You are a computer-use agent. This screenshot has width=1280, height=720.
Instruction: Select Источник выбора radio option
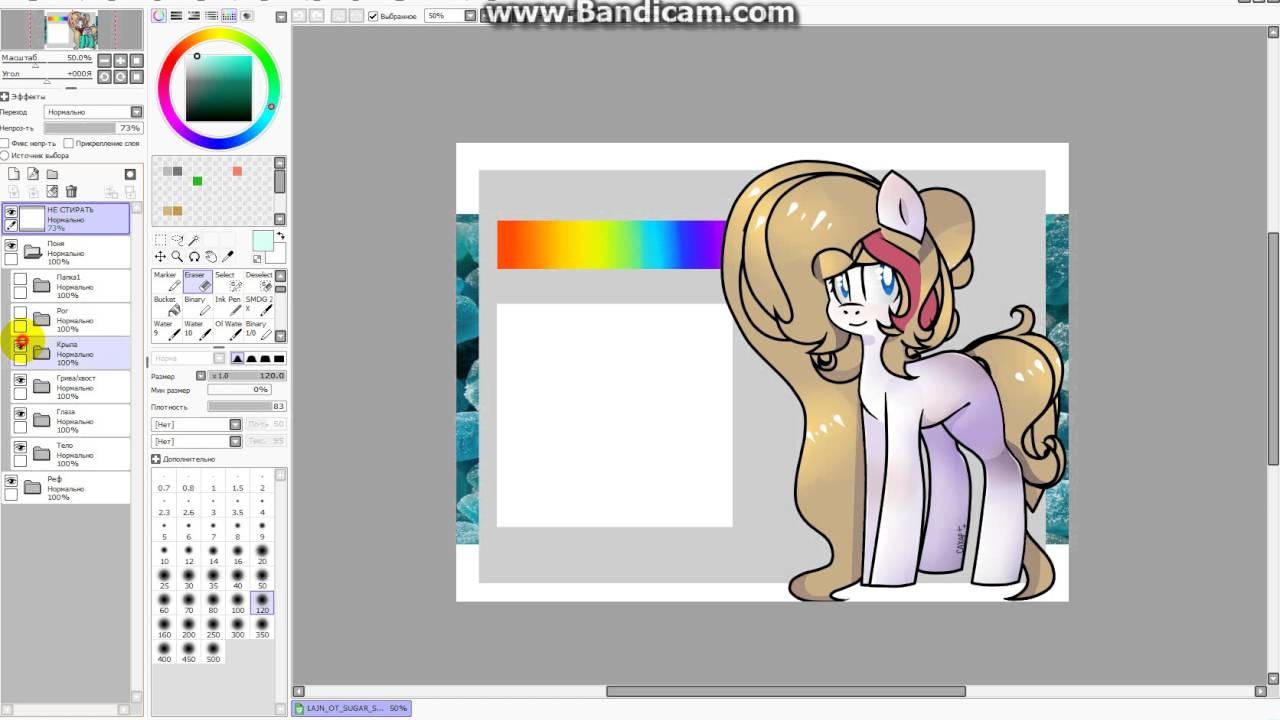(5, 155)
